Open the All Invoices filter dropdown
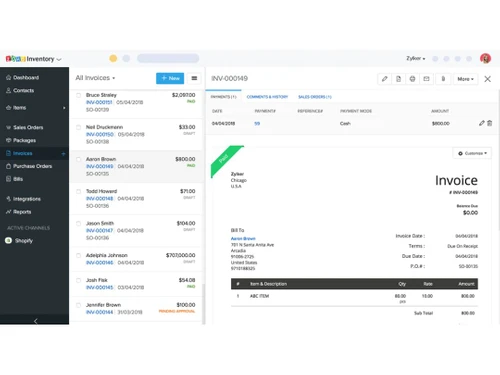This screenshot has width=500, height=375. coord(95,78)
